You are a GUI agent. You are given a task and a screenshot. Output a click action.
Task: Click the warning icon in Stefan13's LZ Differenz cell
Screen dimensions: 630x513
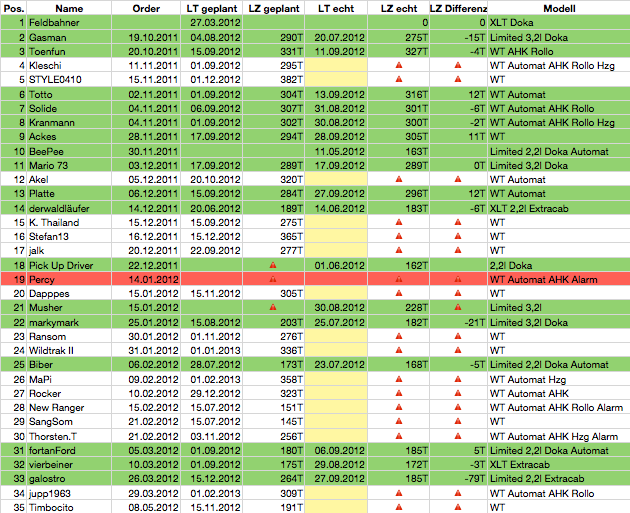pos(458,236)
